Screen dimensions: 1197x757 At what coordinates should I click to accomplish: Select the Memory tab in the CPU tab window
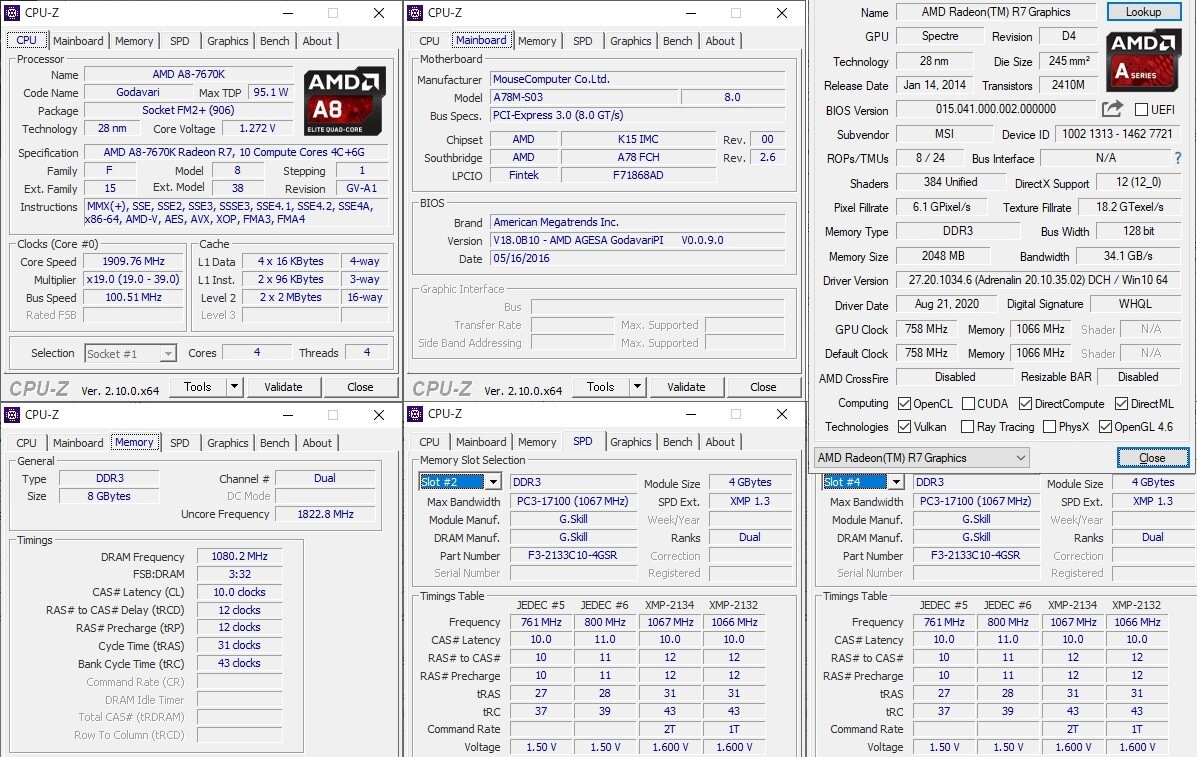click(x=134, y=41)
